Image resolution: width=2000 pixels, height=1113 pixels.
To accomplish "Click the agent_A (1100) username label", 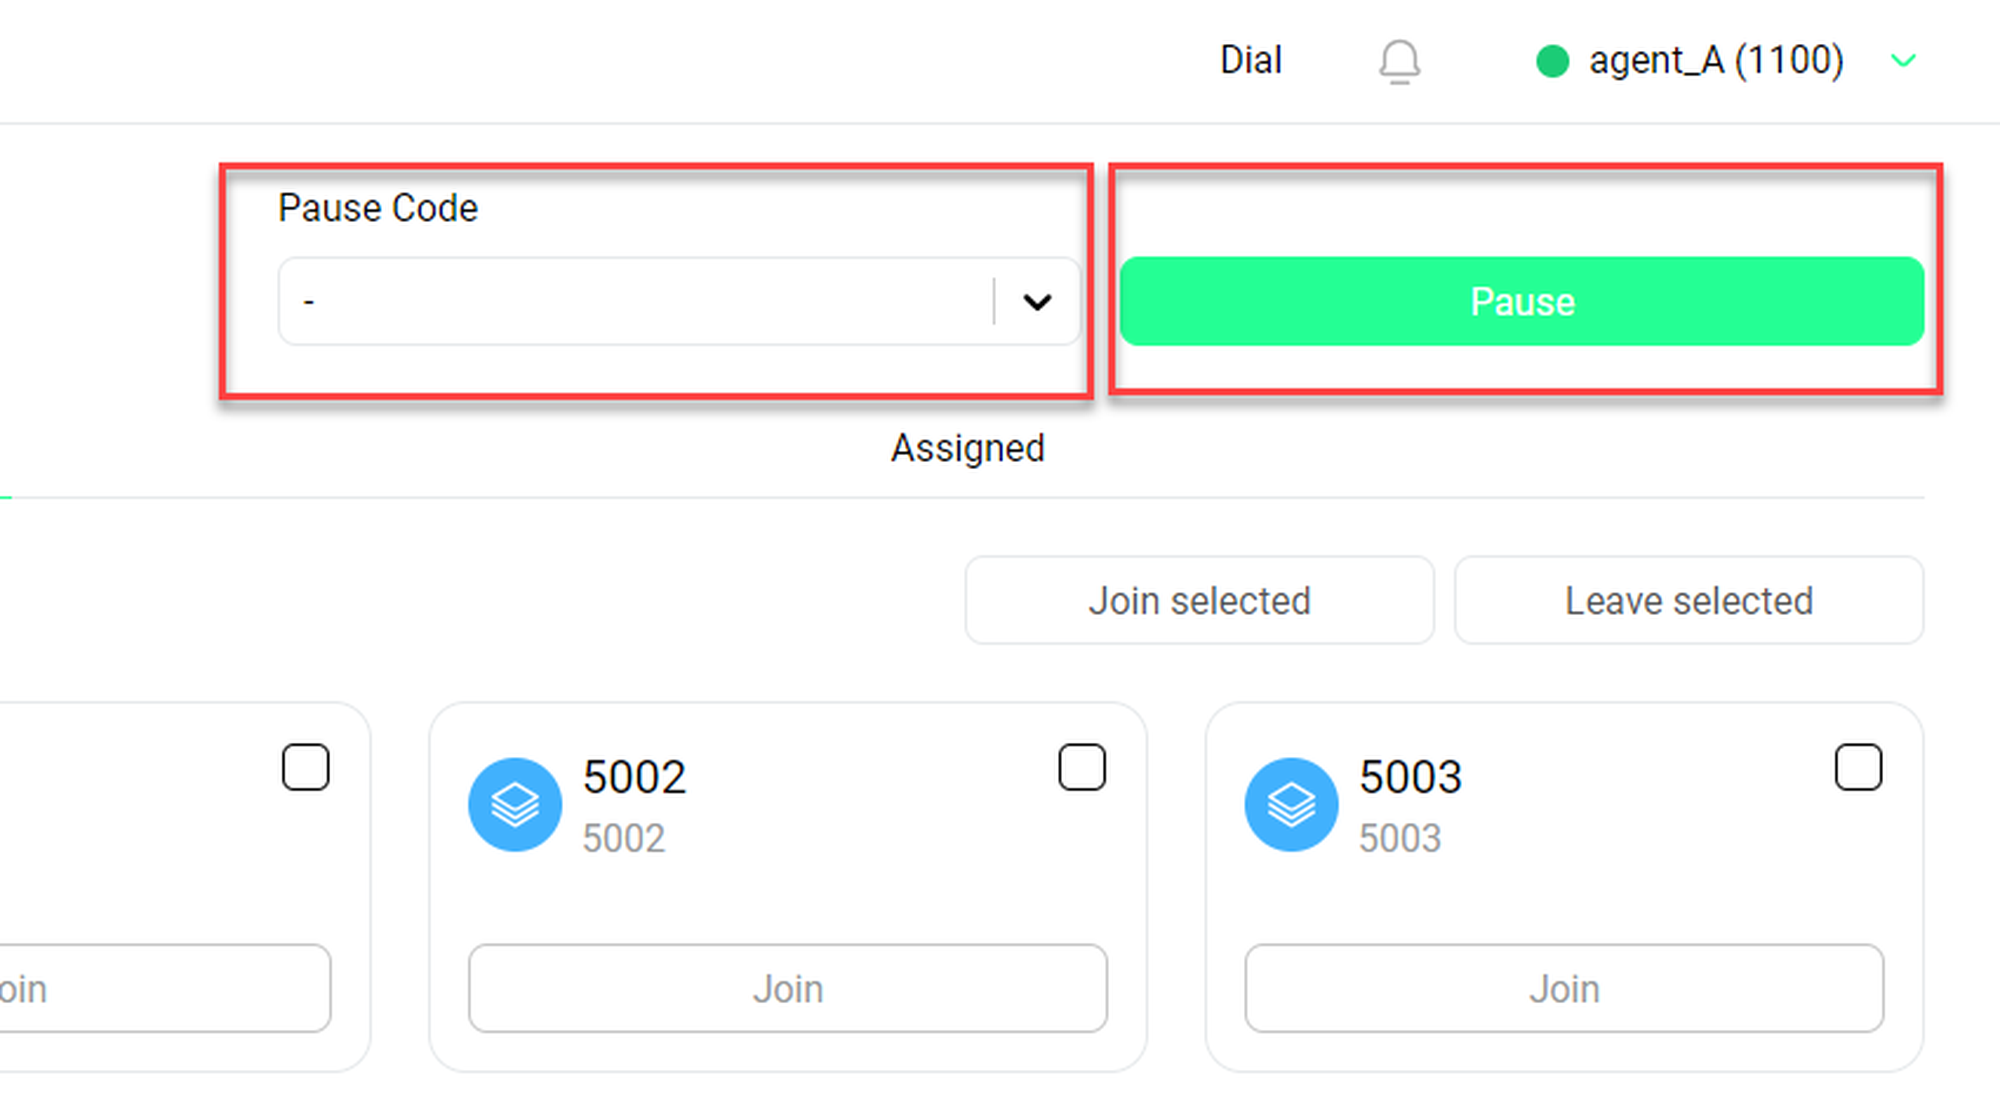I will (x=1716, y=61).
